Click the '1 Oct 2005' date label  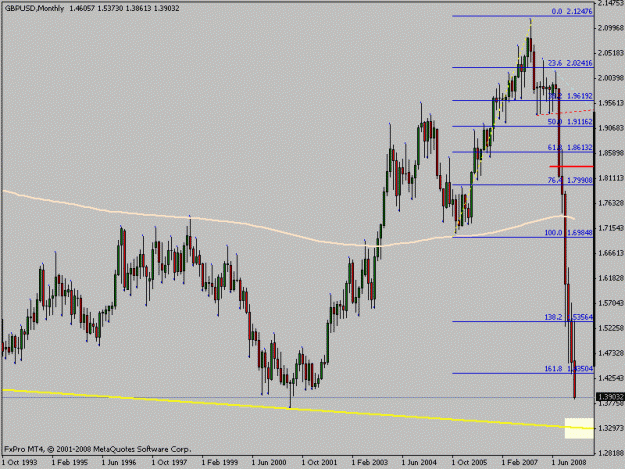[x=469, y=463]
